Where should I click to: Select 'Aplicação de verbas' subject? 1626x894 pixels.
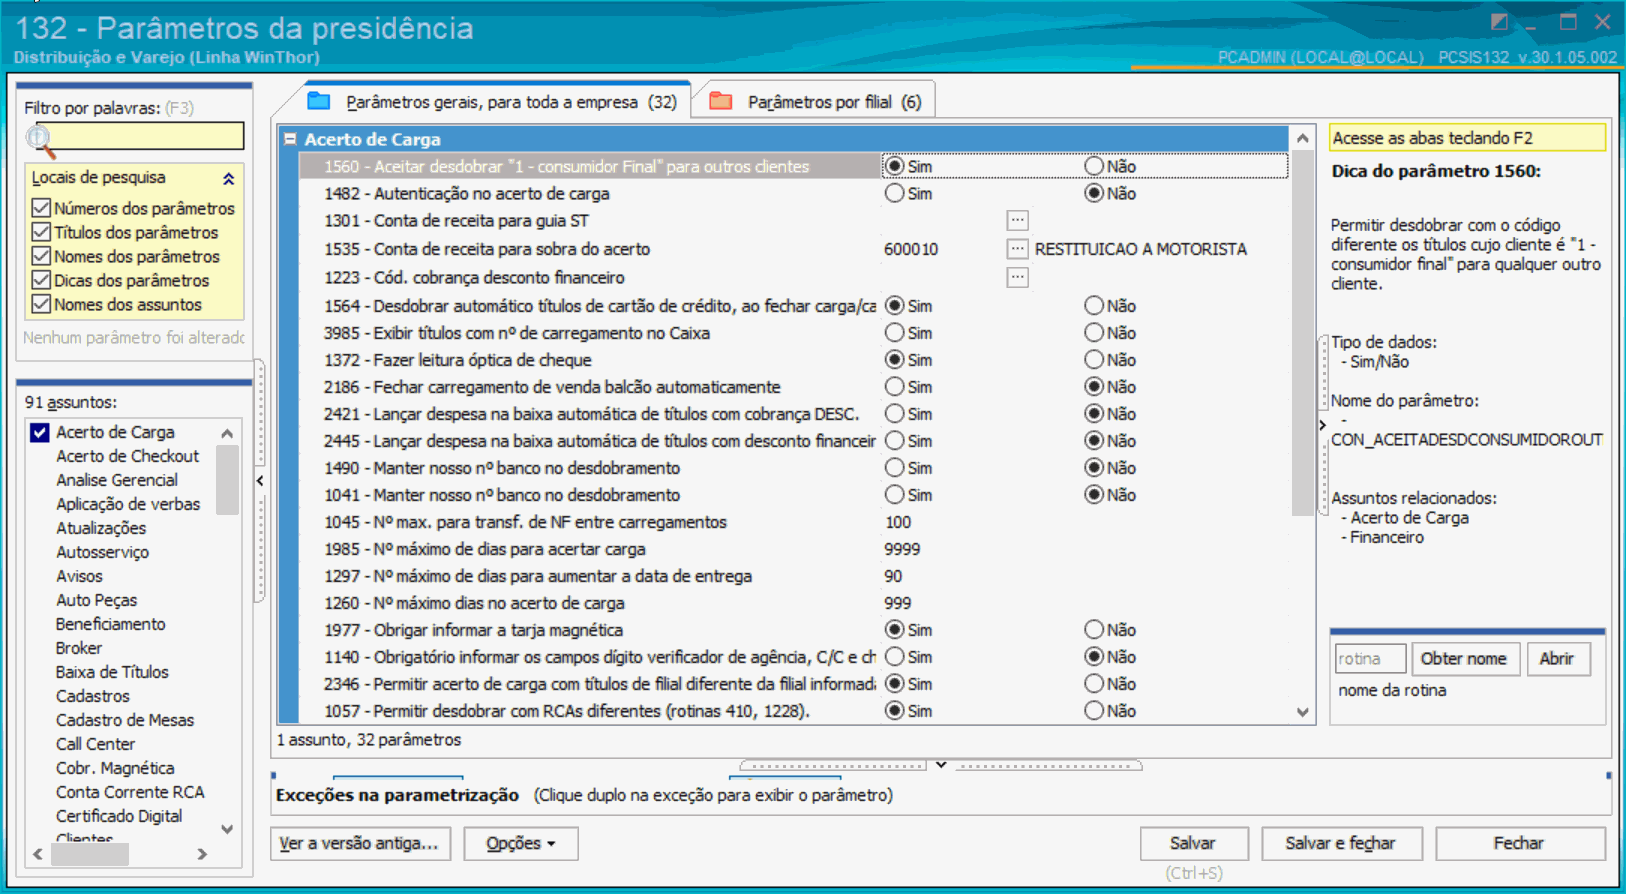(128, 504)
